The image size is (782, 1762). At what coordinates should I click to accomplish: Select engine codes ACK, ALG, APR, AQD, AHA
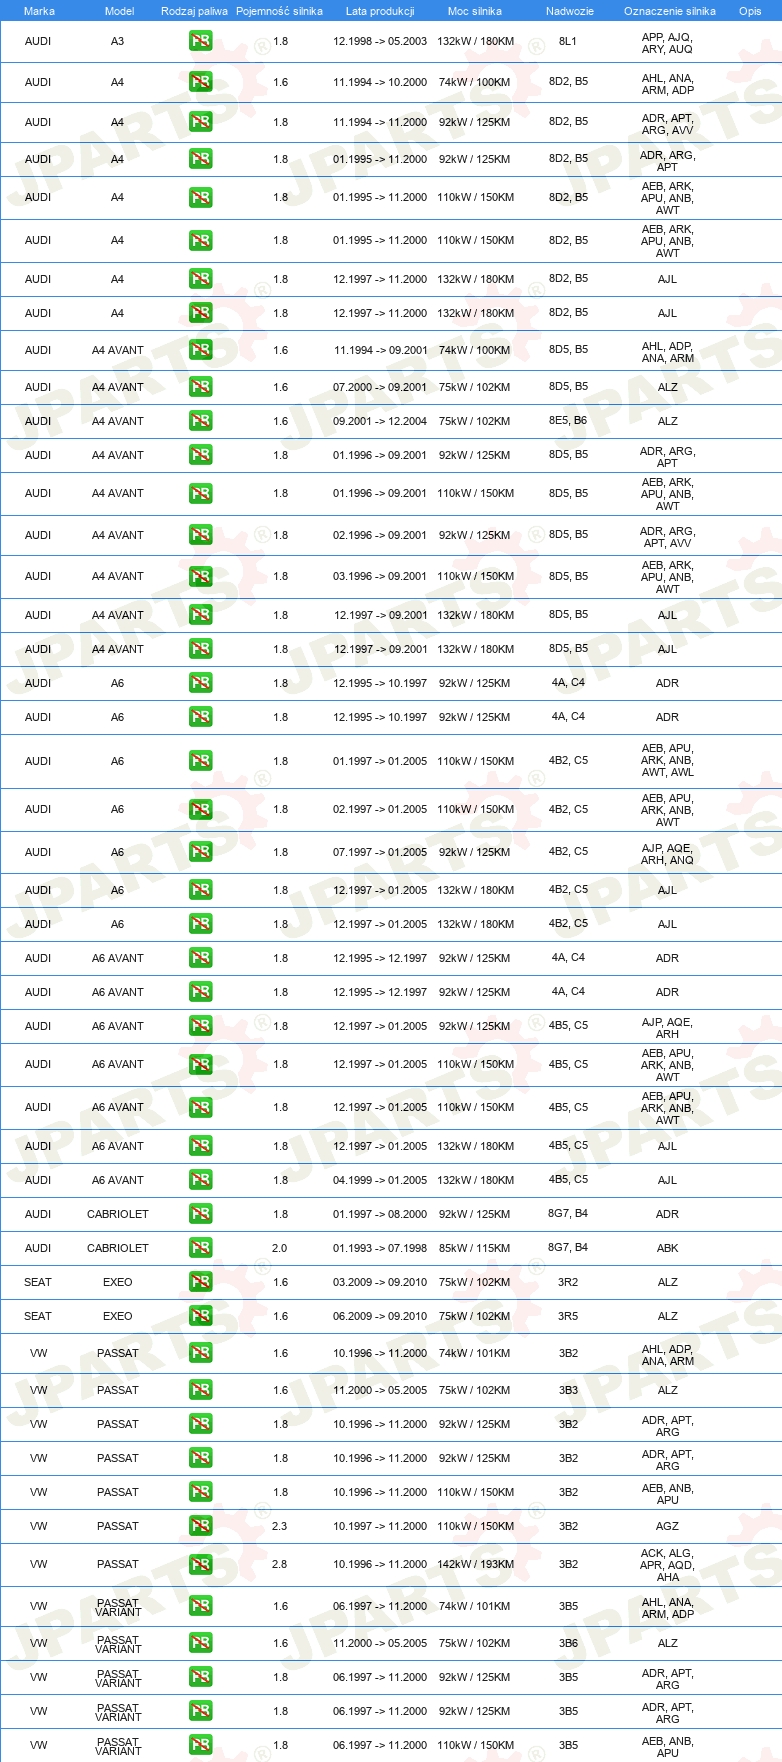click(x=667, y=1565)
